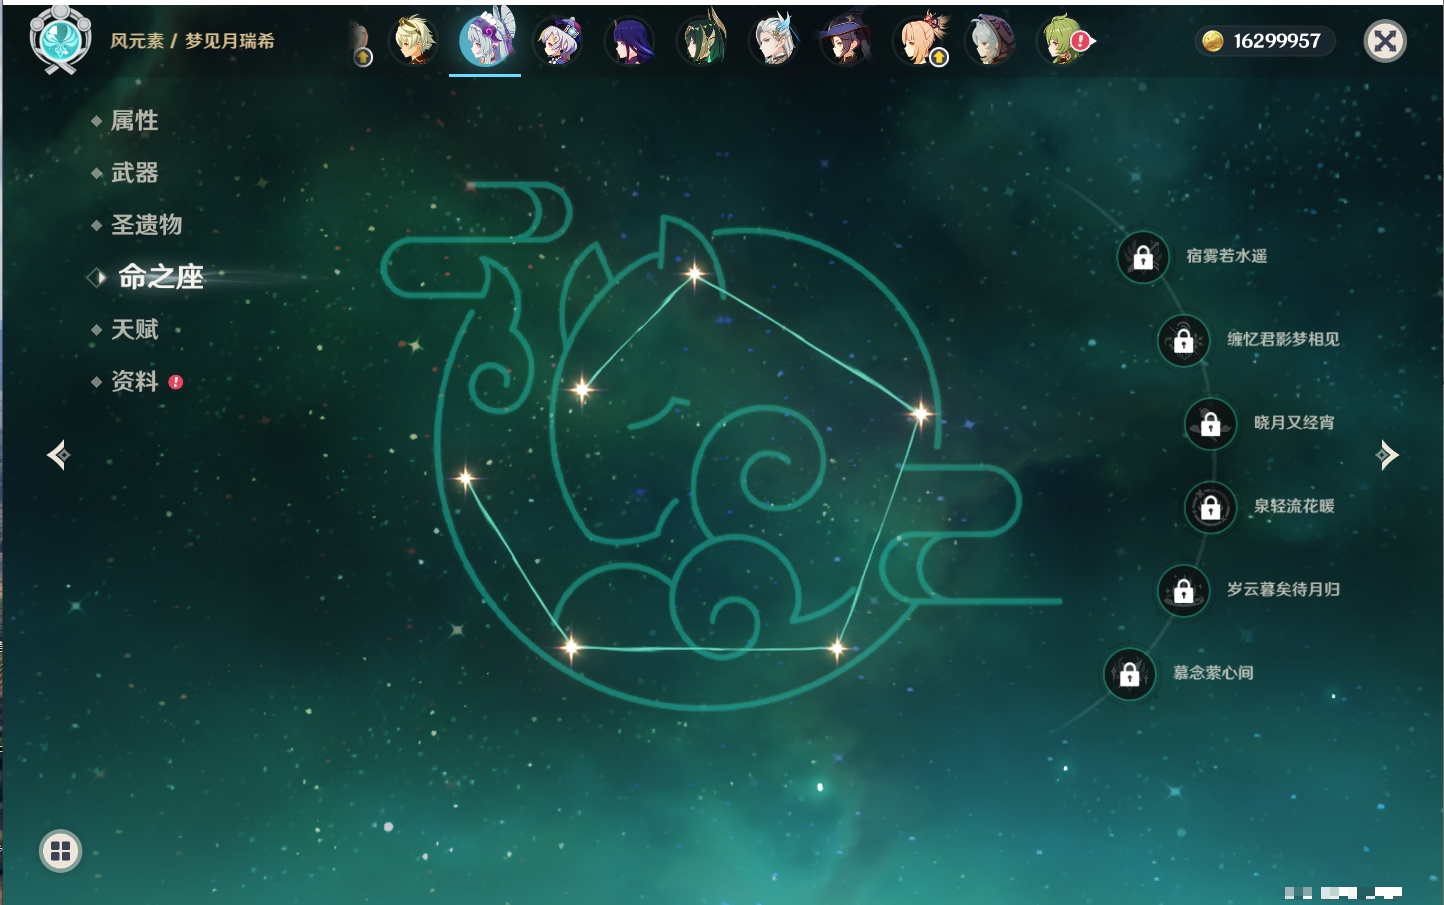This screenshot has height=905, width=1444.
Task: Click the lock icon beside 慕念萦心间
Action: [1130, 674]
